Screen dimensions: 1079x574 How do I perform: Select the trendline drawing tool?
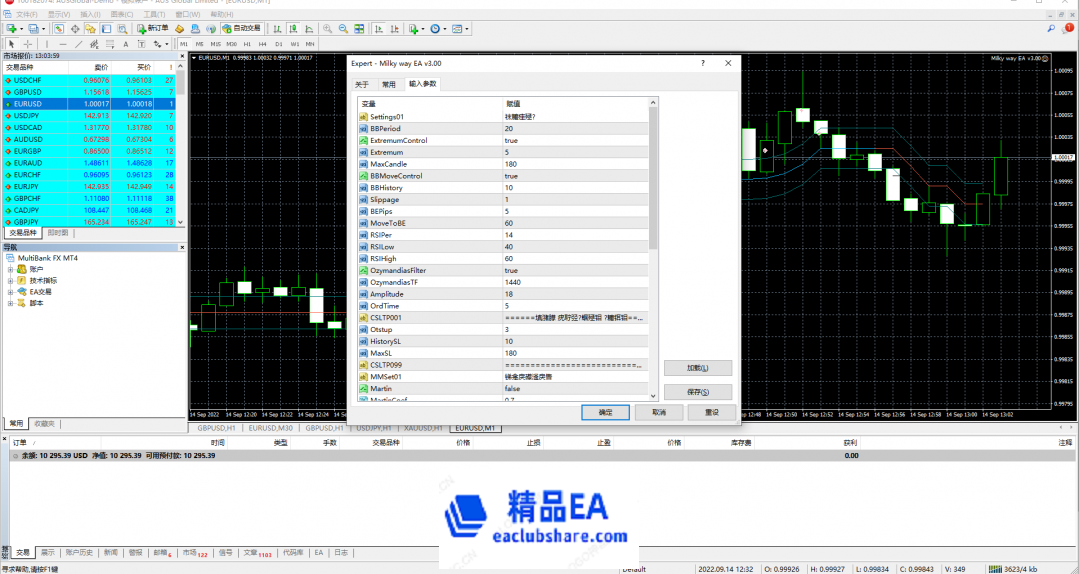[78, 44]
